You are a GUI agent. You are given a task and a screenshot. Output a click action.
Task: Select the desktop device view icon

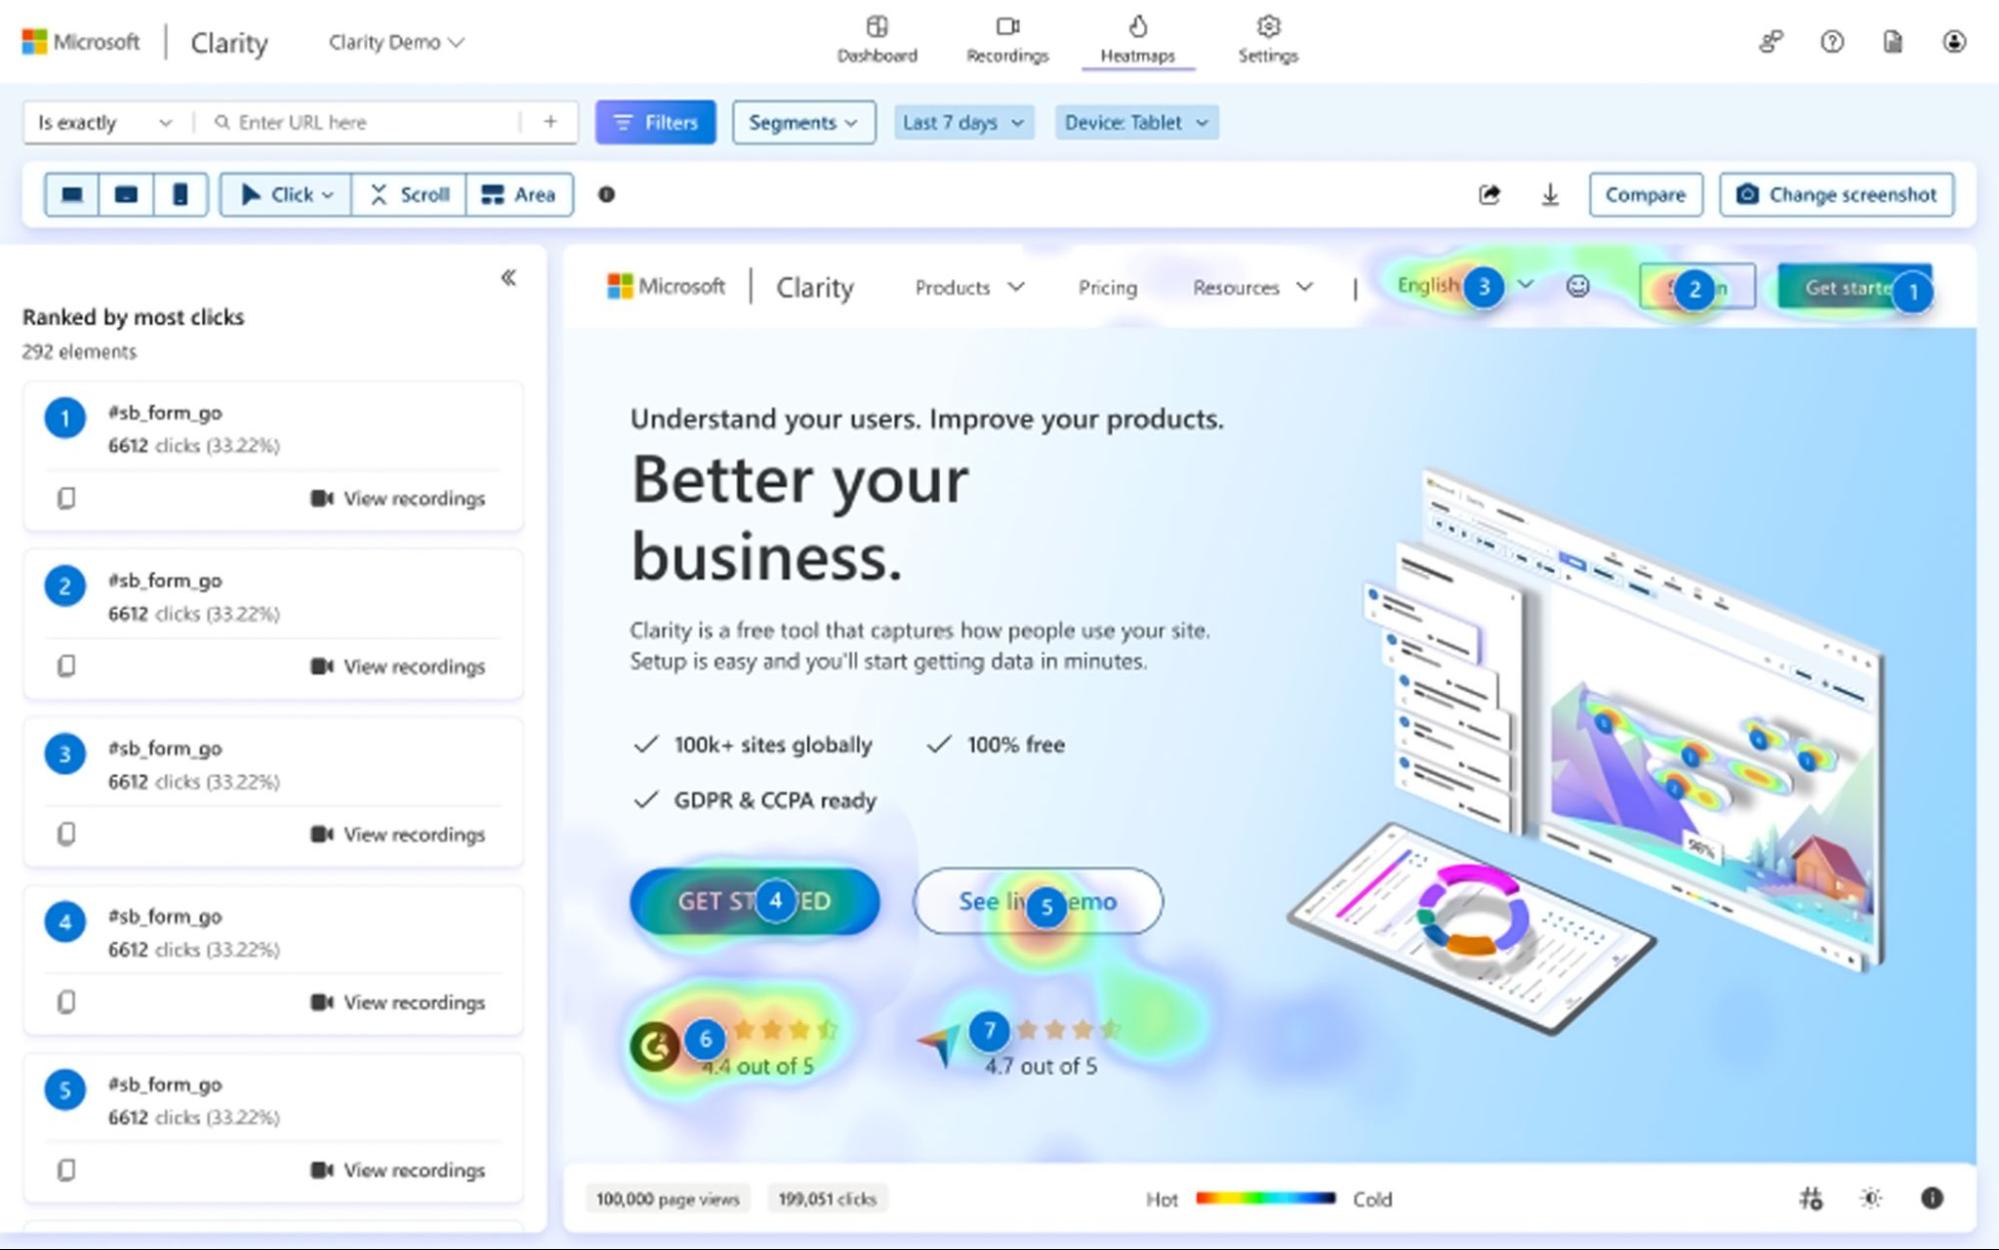pos(72,195)
